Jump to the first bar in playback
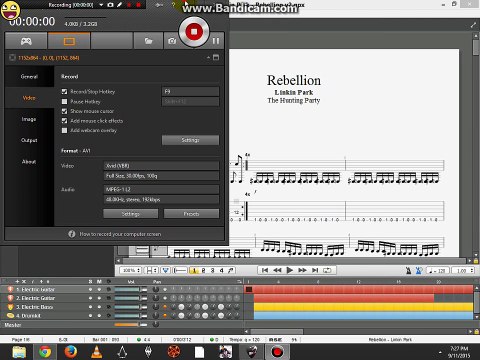Screen dimensions: 480x360 265,270
